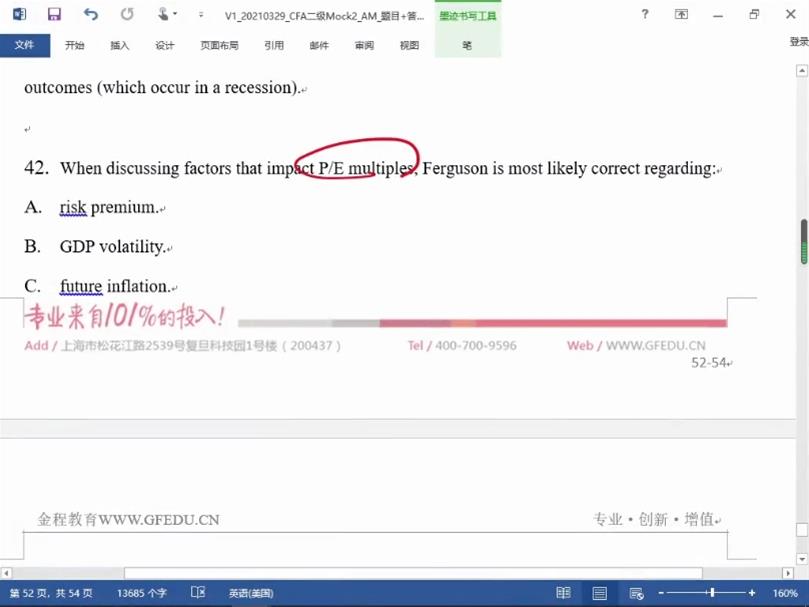Image resolution: width=809 pixels, height=607 pixels.
Task: Click the 160% zoom level button
Action: pyautogui.click(x=785, y=593)
